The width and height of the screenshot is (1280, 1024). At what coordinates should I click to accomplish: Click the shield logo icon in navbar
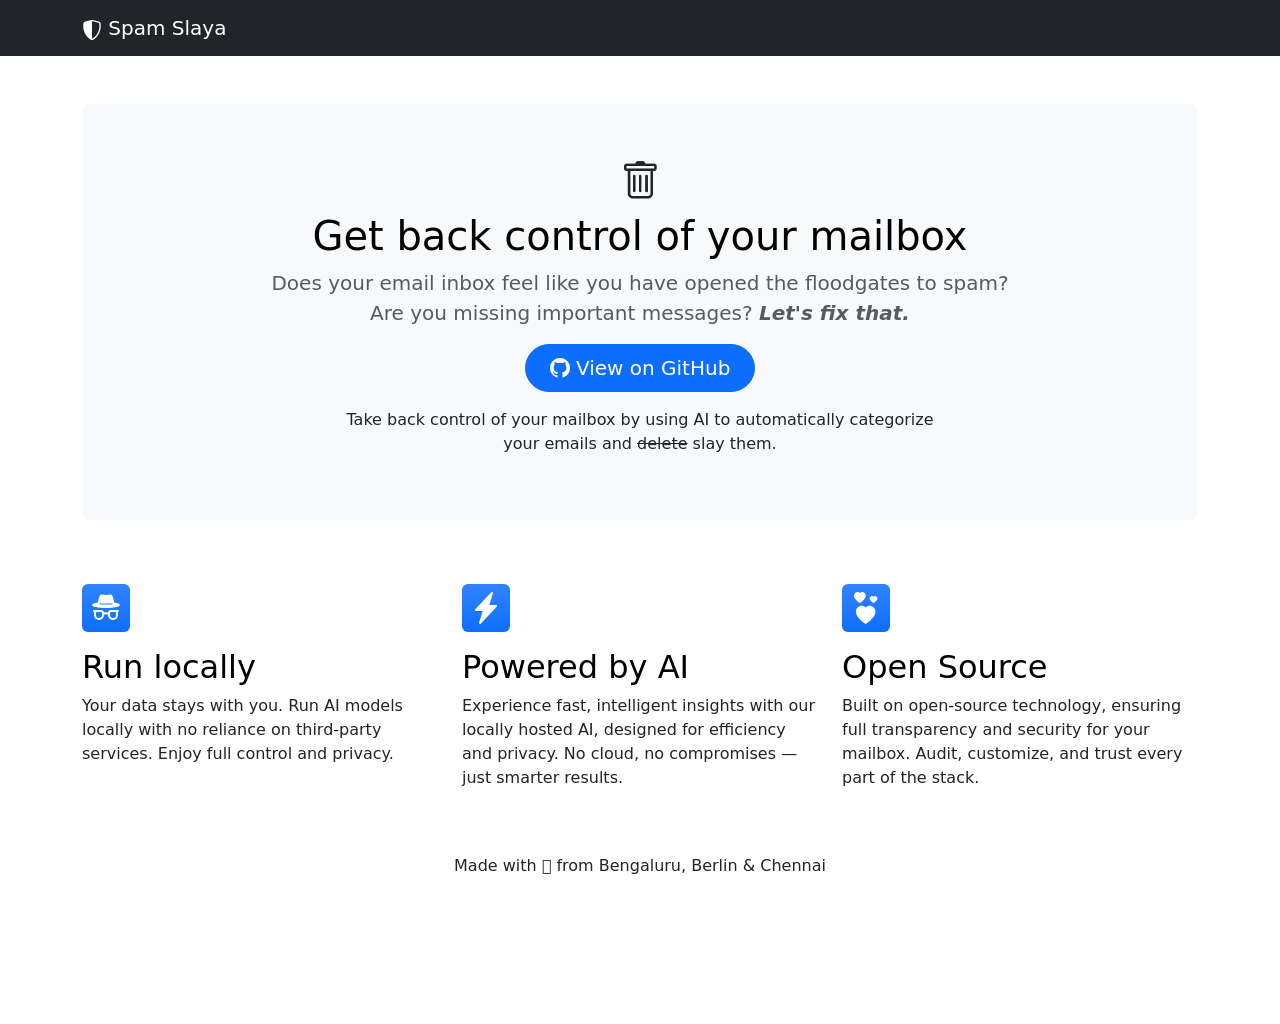(92, 29)
